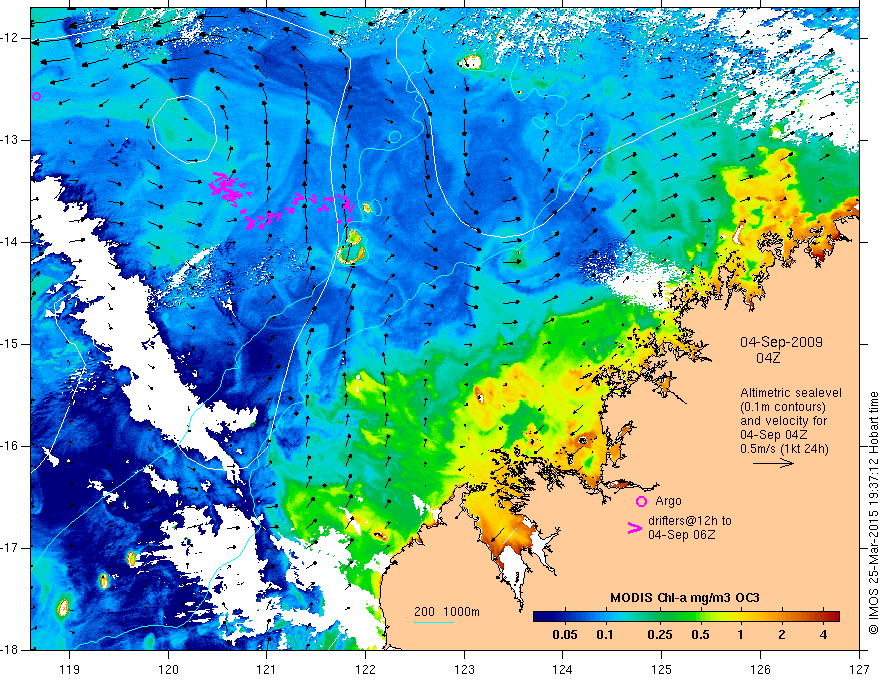
Task: Click latitude axis label -15
Action: [x=12, y=344]
